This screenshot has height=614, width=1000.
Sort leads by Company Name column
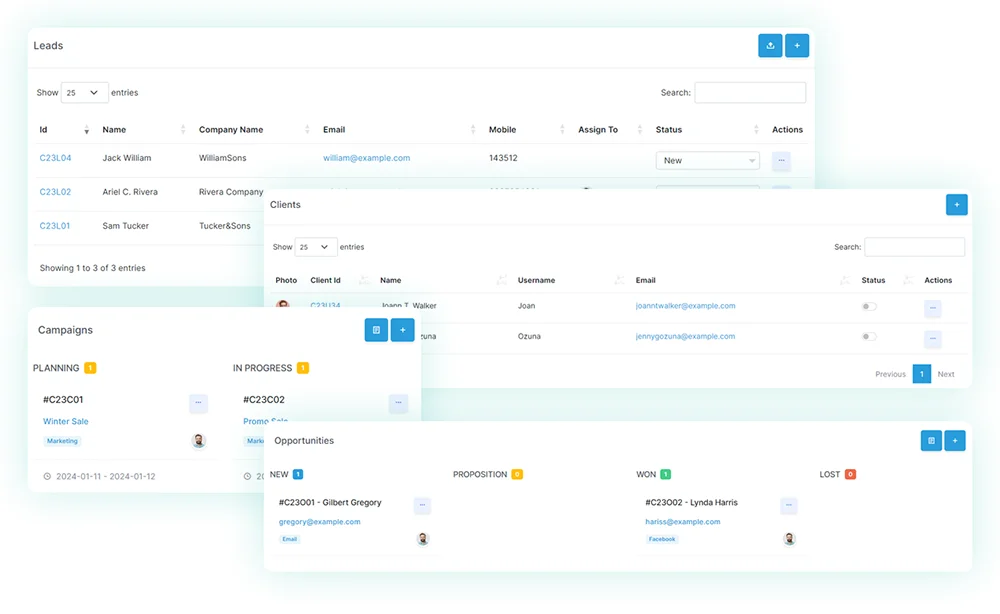click(x=231, y=130)
